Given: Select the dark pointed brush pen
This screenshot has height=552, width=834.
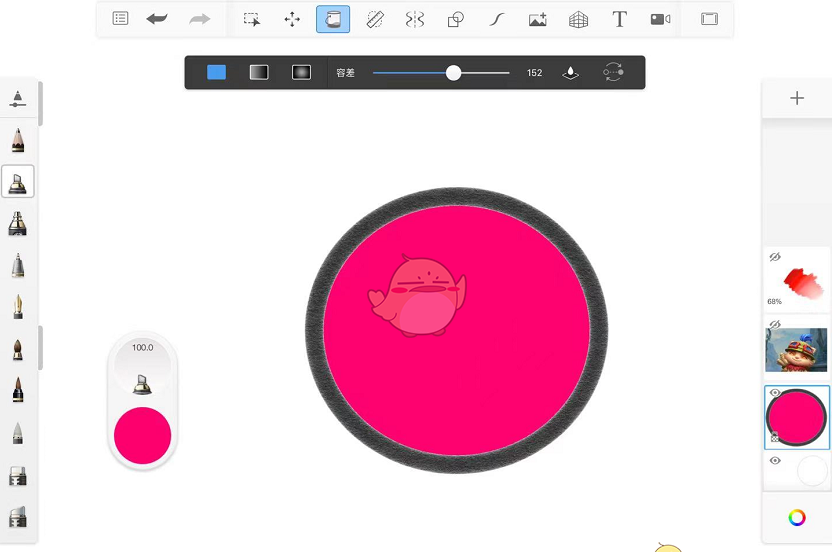Looking at the screenshot, I should coord(18,390).
